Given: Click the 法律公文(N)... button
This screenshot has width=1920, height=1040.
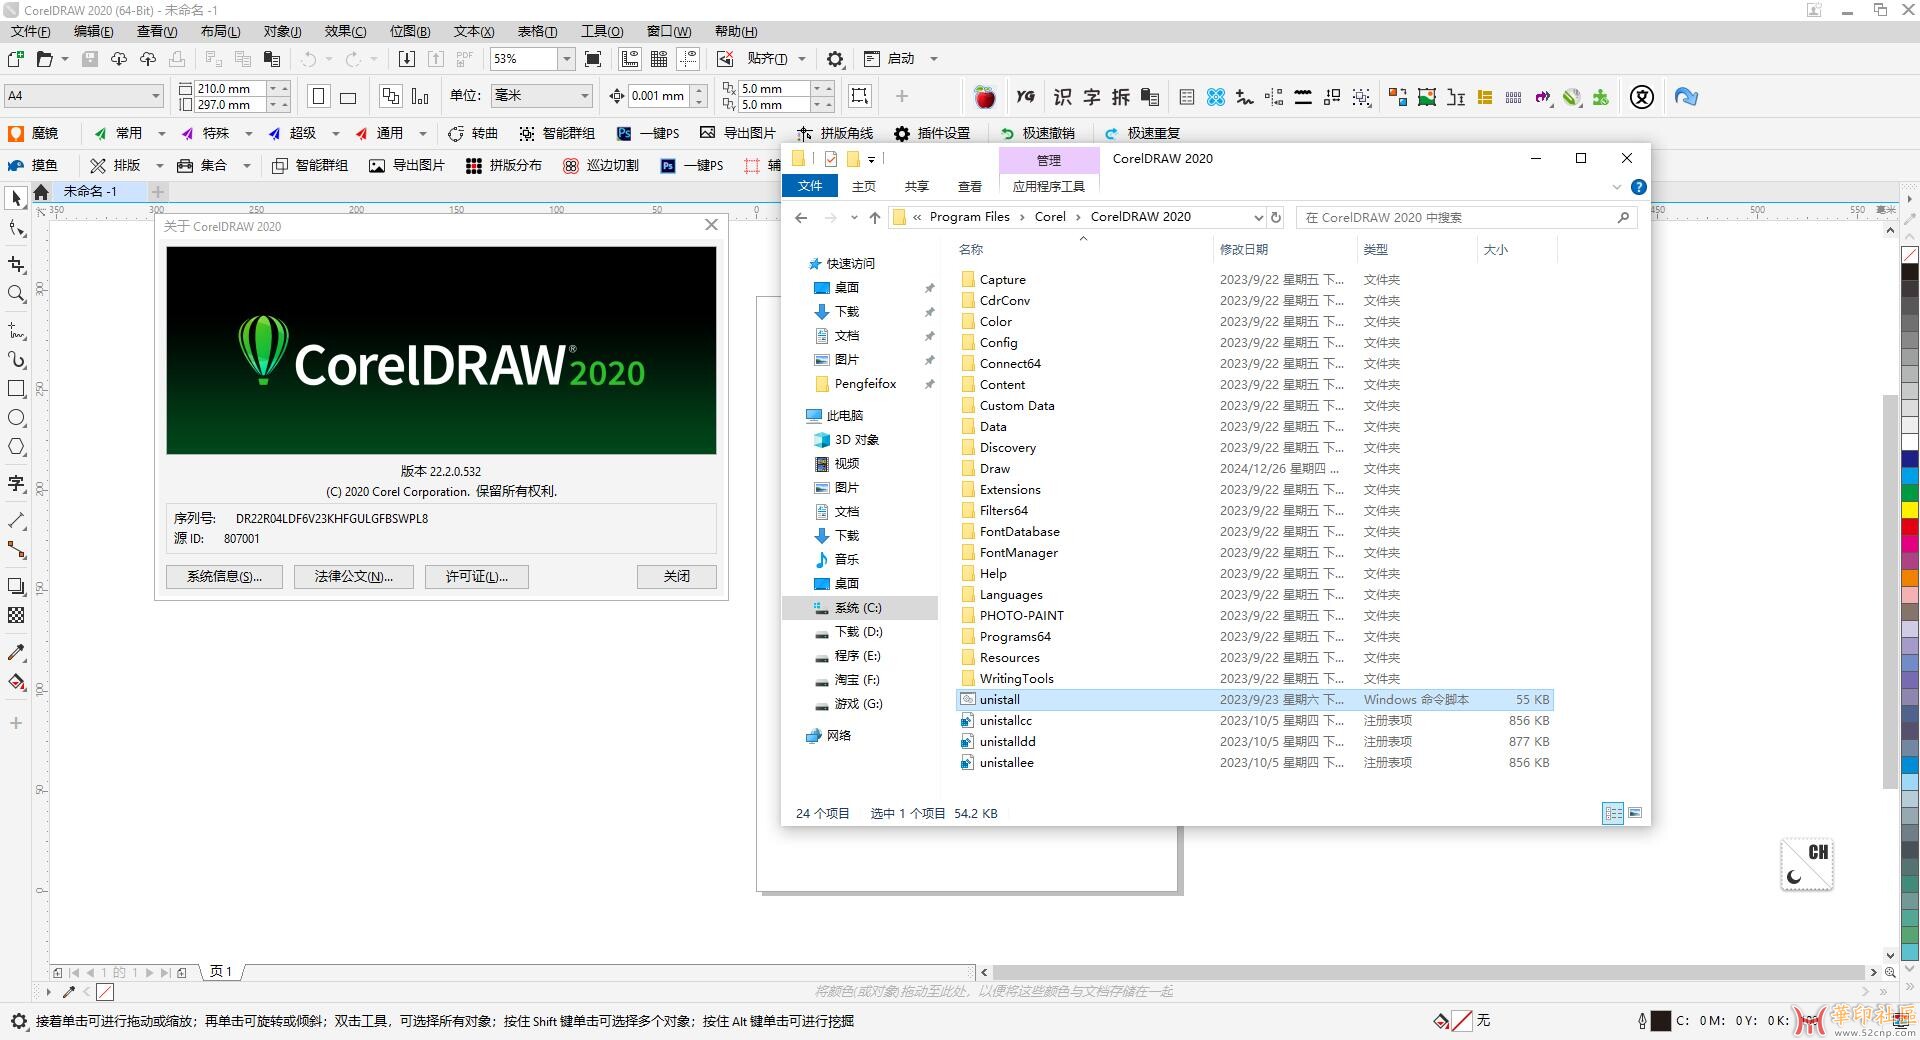Looking at the screenshot, I should 353,576.
